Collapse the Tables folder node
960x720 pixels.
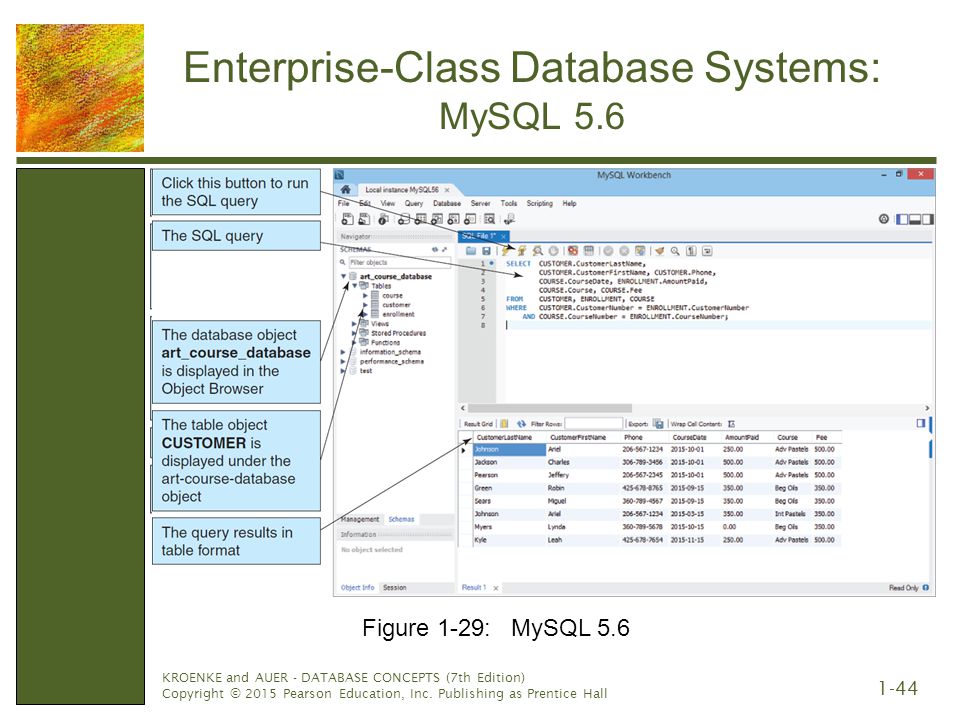[x=354, y=286]
